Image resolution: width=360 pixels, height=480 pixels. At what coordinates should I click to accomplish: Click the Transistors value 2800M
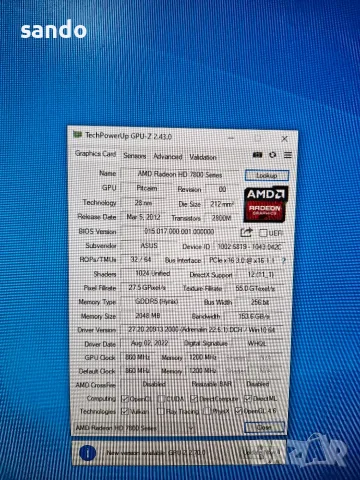[x=221, y=218]
